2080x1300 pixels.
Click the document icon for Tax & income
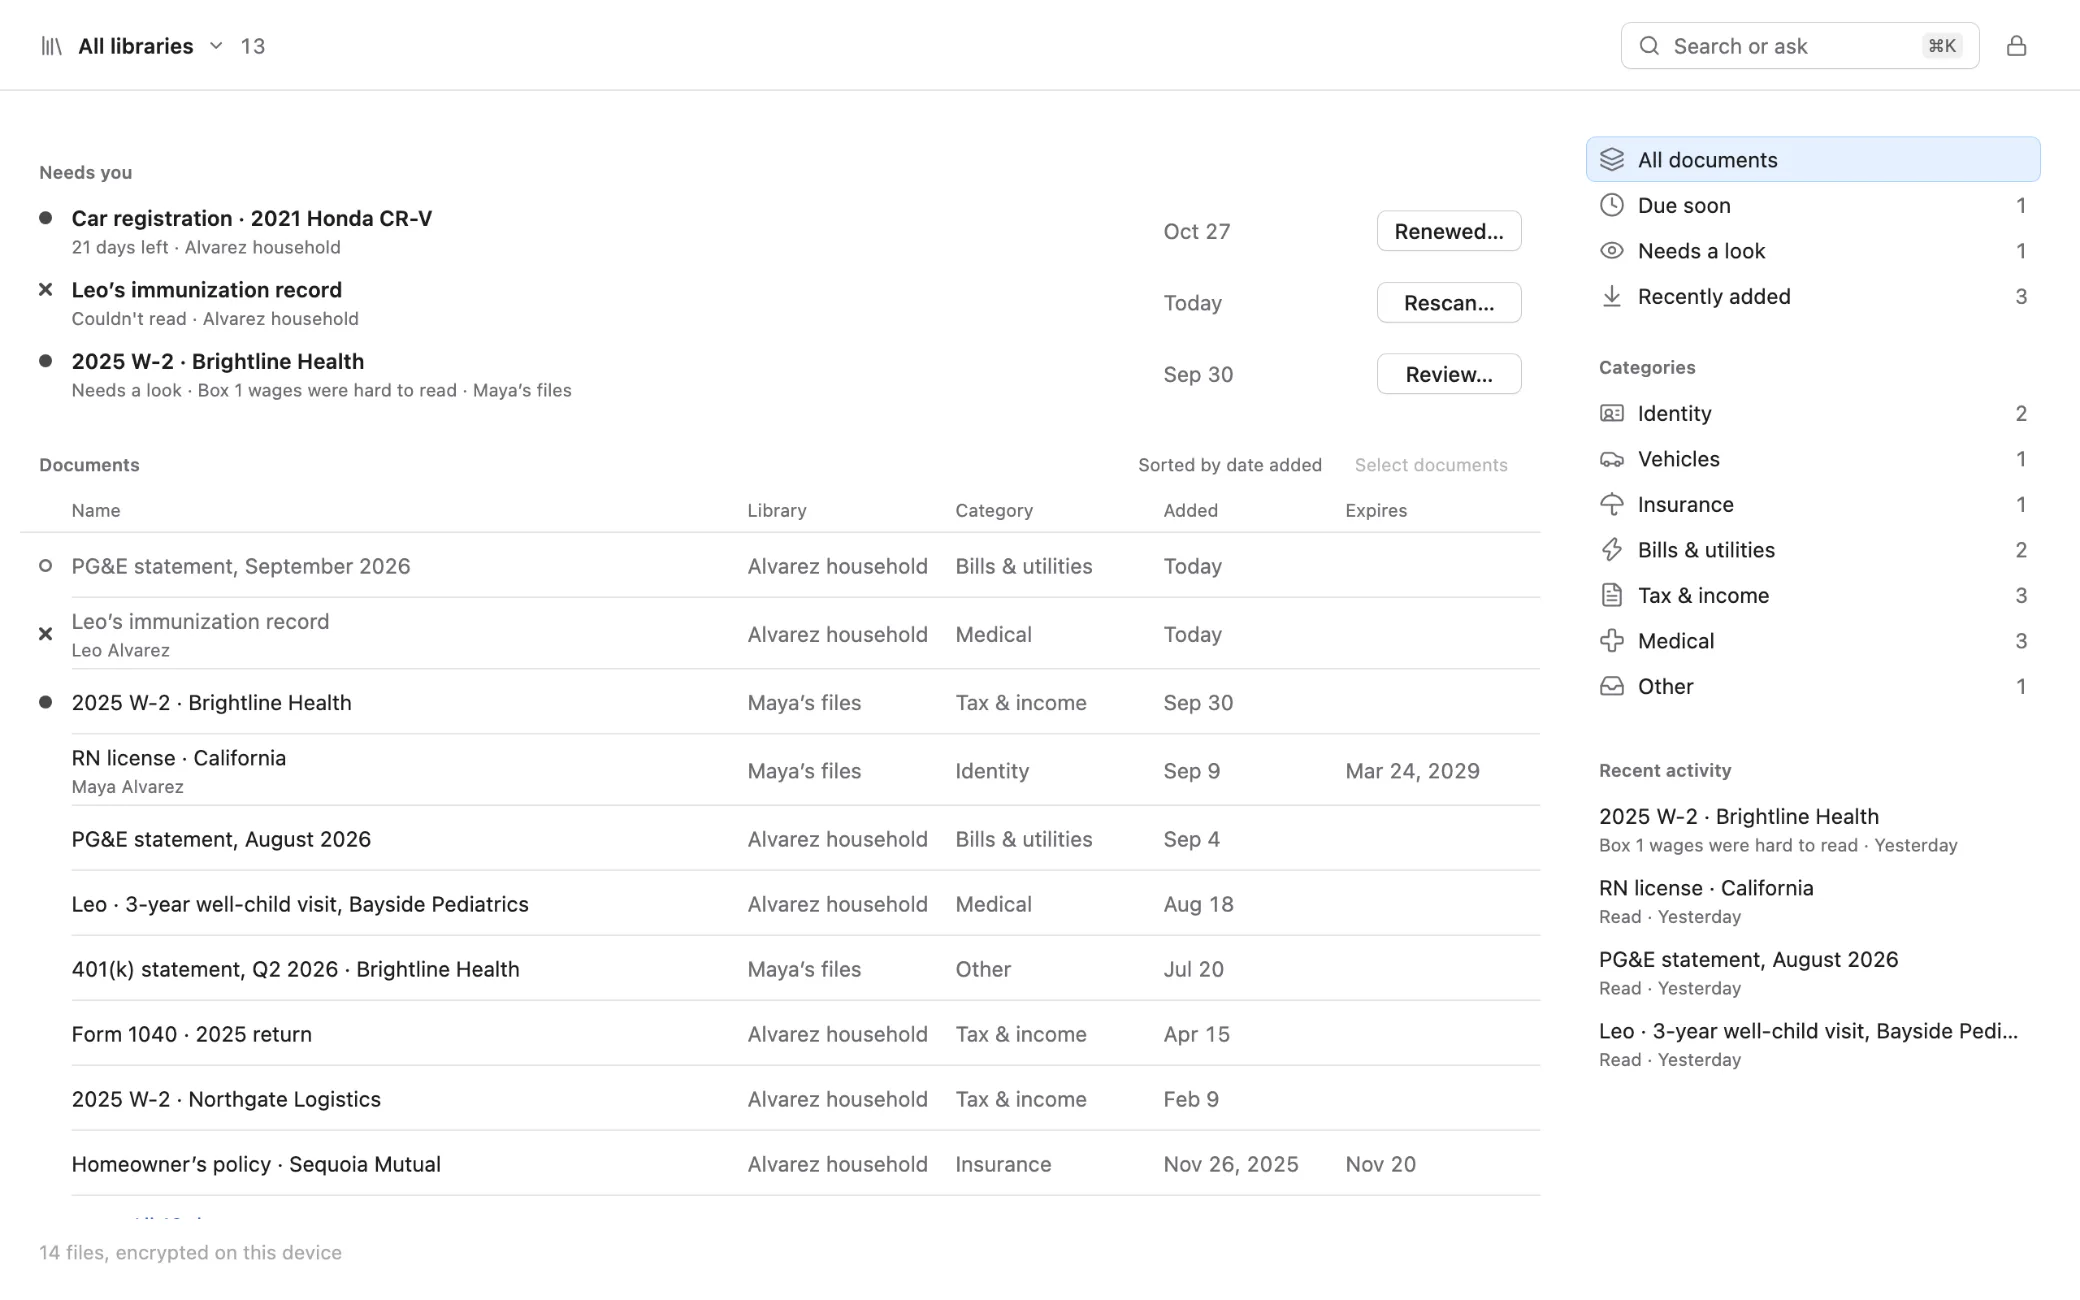point(1611,595)
